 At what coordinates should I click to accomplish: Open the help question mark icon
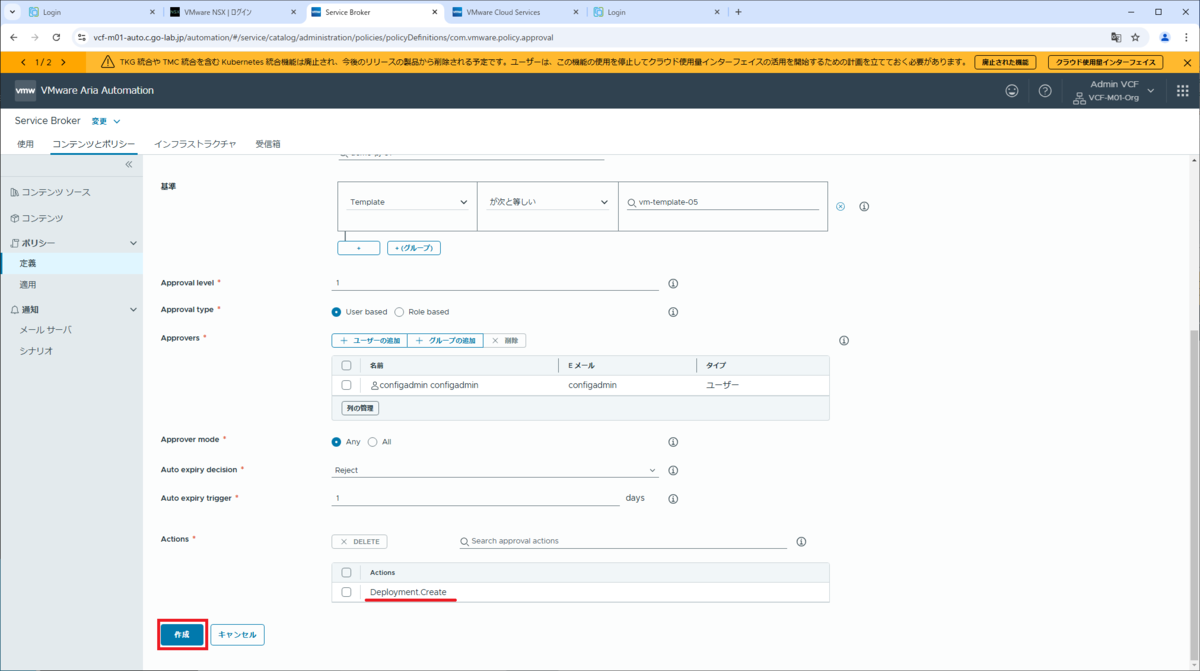click(1045, 91)
